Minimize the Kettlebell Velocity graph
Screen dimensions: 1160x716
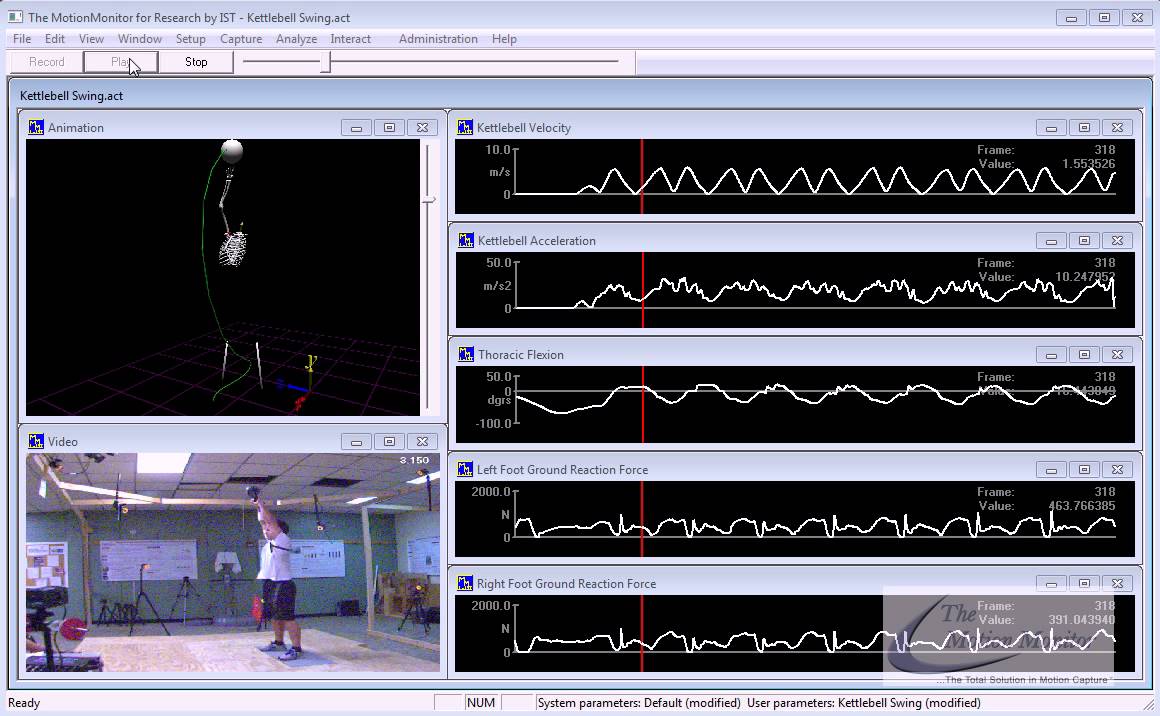coord(1051,128)
